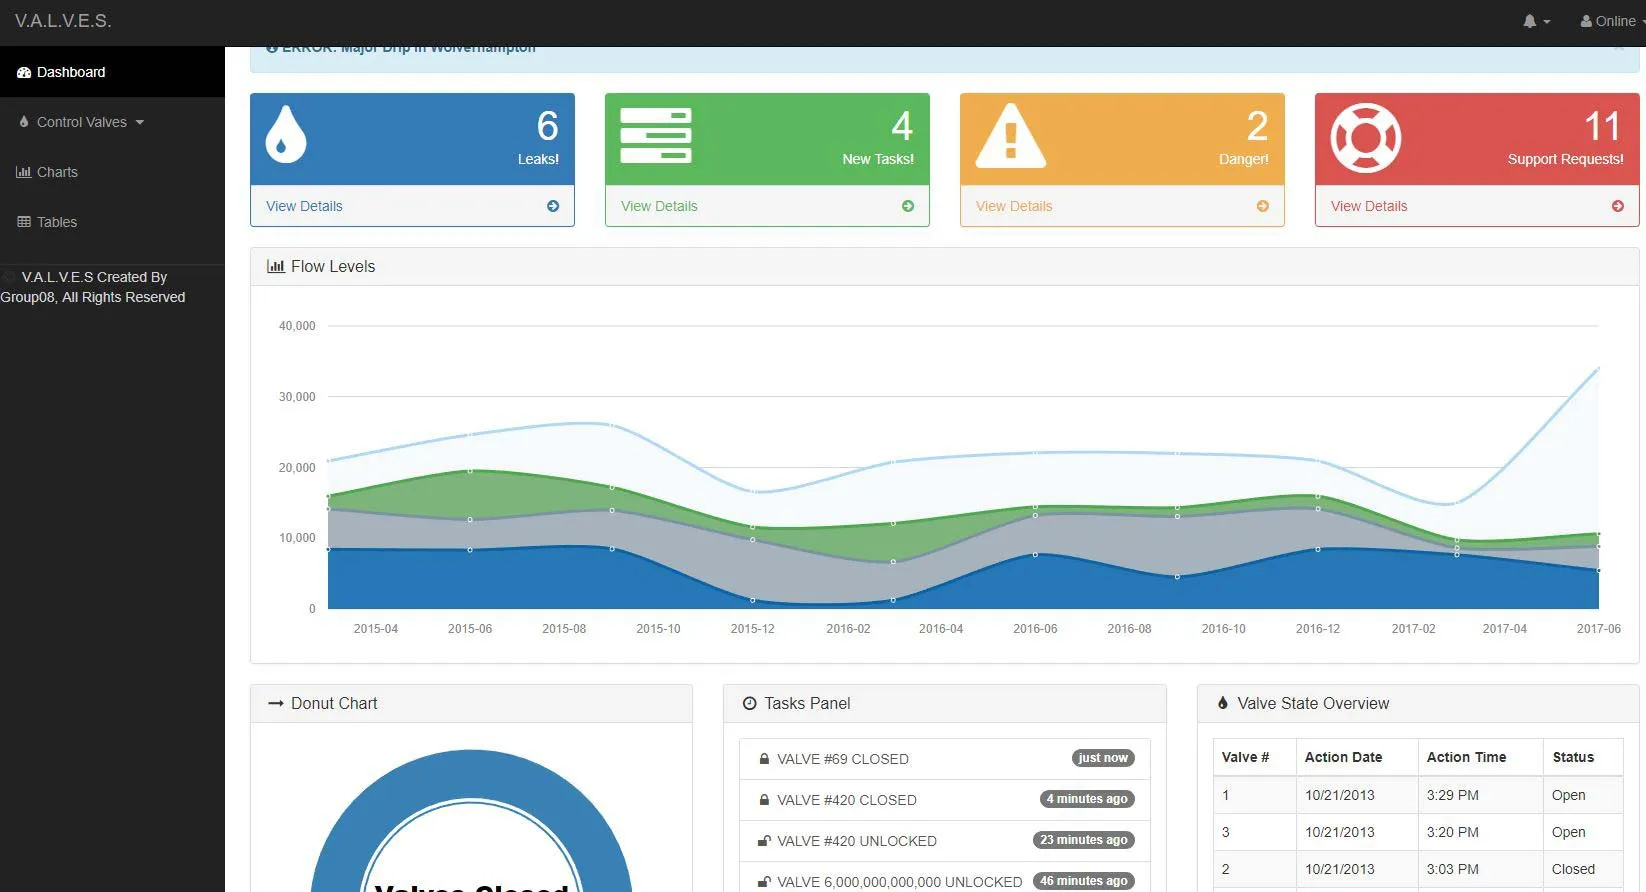The image size is (1646, 892).
Task: Open the notifications bell dropdown
Action: pos(1535,21)
